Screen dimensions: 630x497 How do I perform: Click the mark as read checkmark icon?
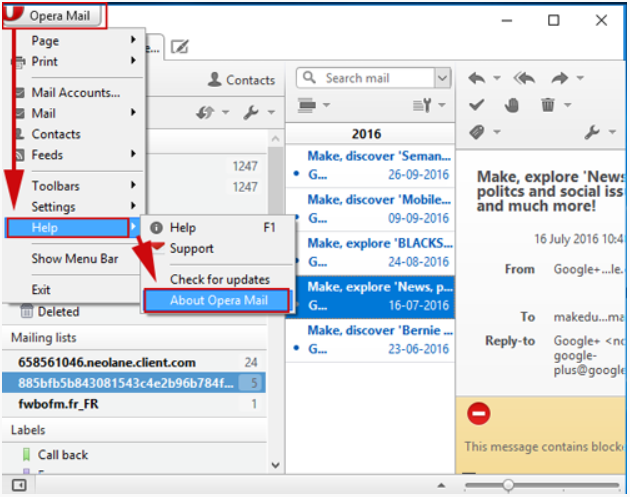pos(477,105)
